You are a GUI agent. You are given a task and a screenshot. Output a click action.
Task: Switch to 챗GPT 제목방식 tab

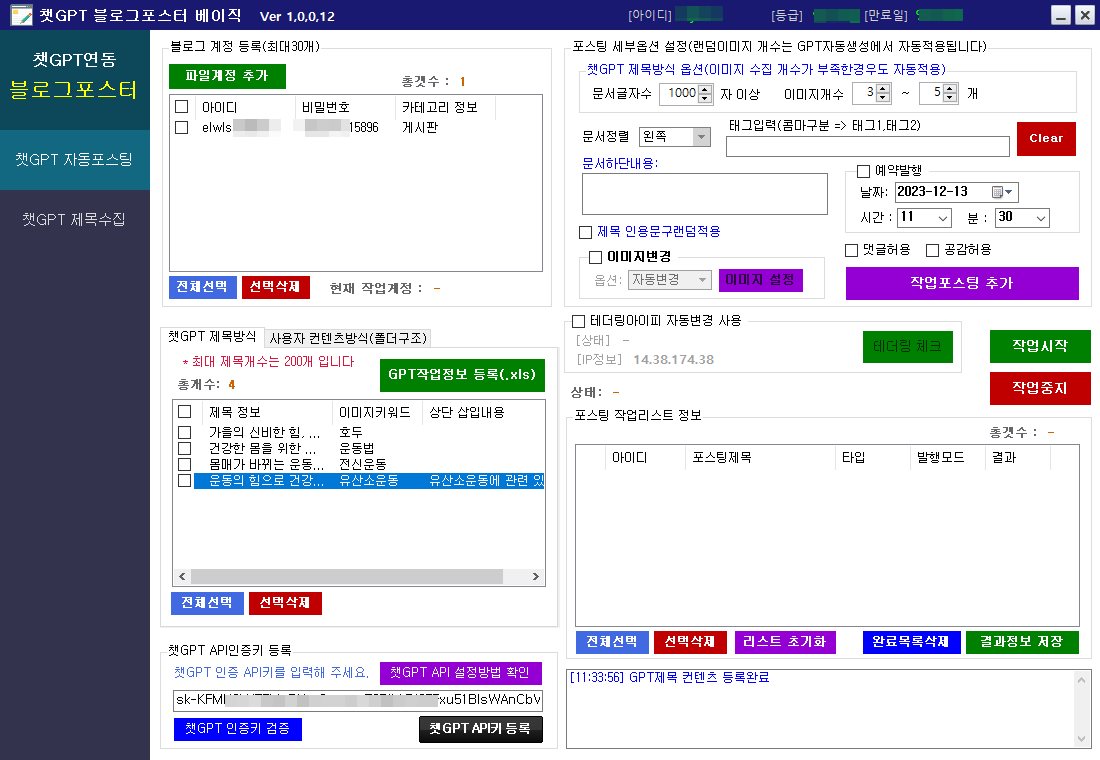tap(213, 337)
